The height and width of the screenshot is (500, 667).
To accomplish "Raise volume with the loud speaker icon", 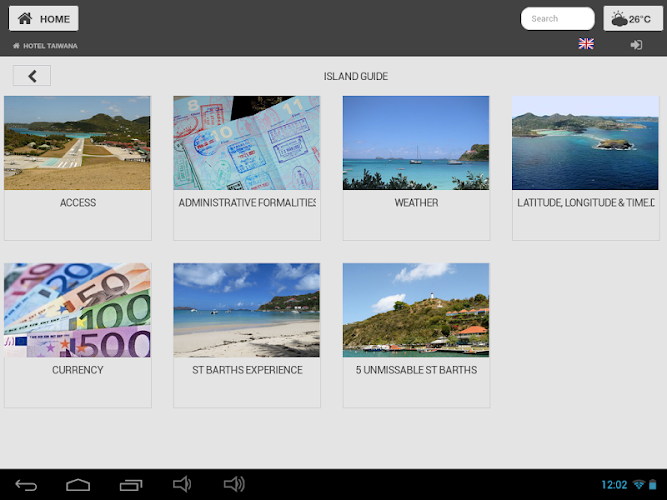I will coord(234,484).
